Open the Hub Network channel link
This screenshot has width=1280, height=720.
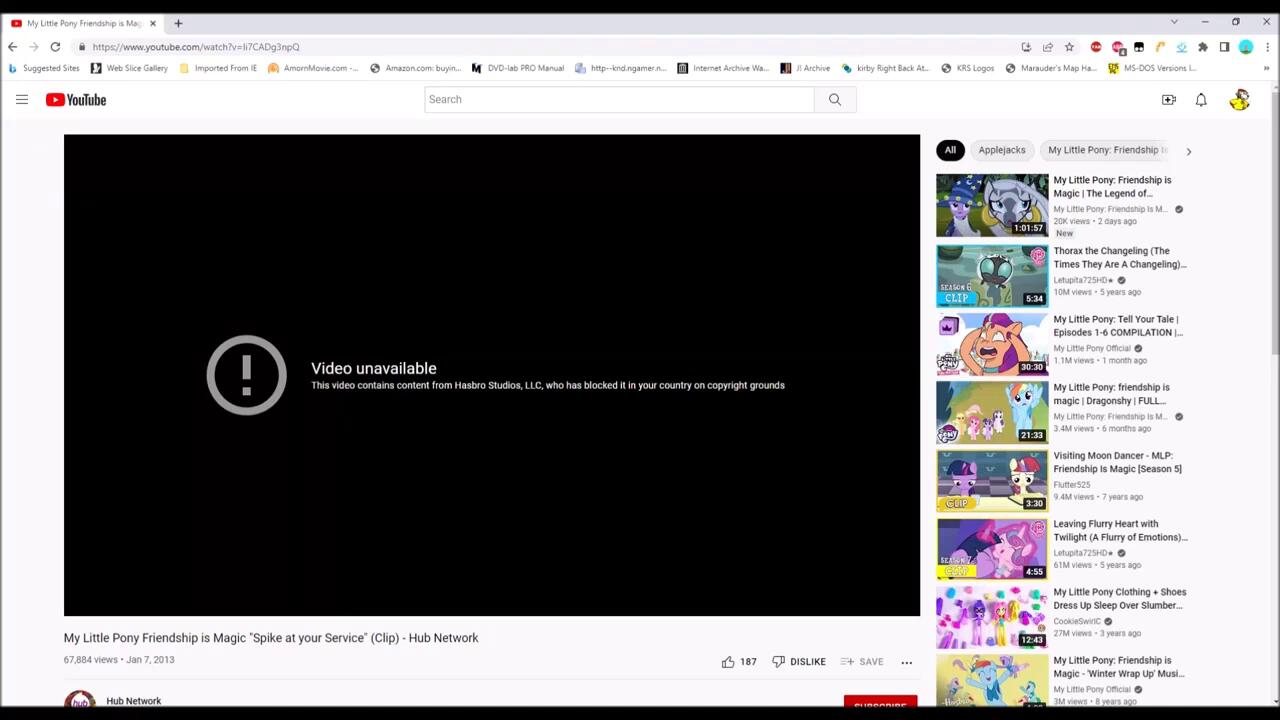click(133, 701)
